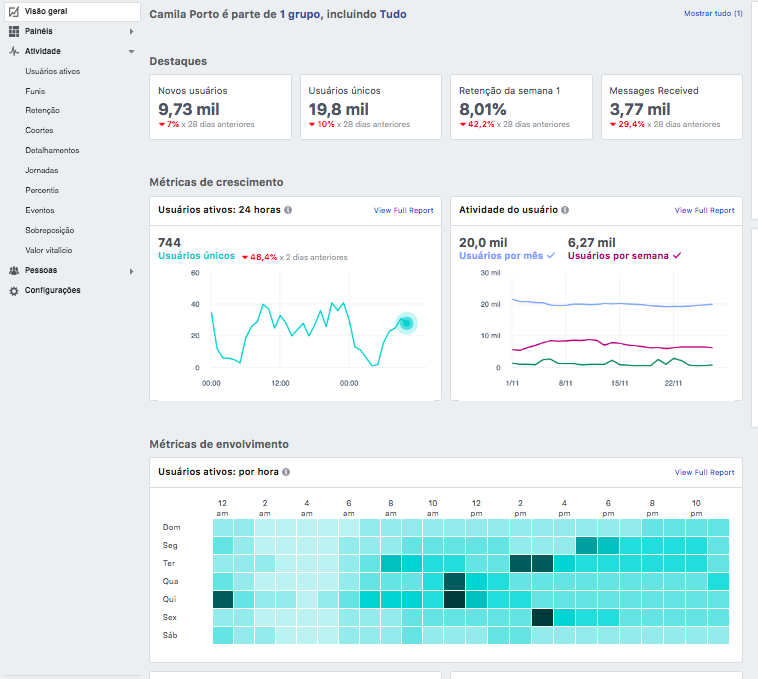This screenshot has width=758, height=679.
Task: Open Eventos in sidebar
Action: tap(40, 210)
